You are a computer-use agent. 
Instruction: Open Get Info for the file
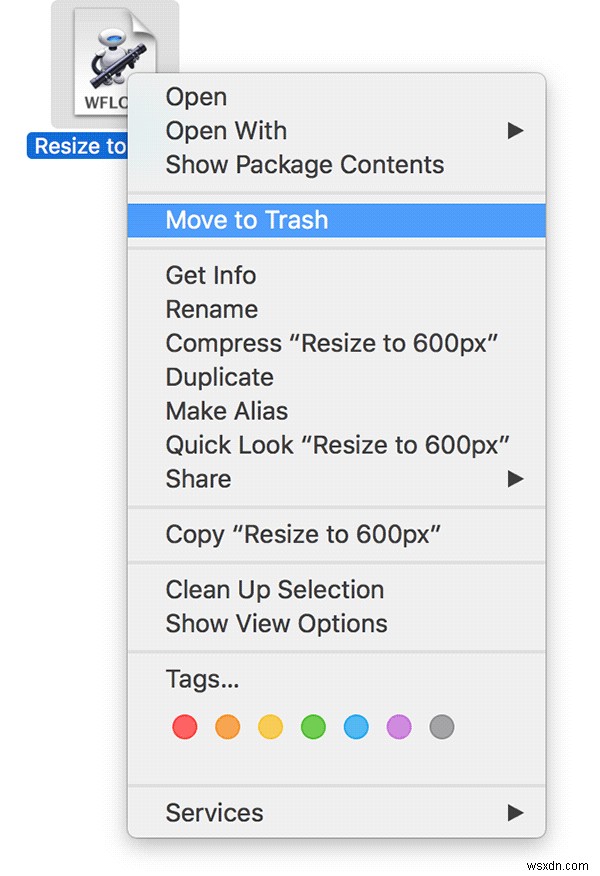point(211,275)
